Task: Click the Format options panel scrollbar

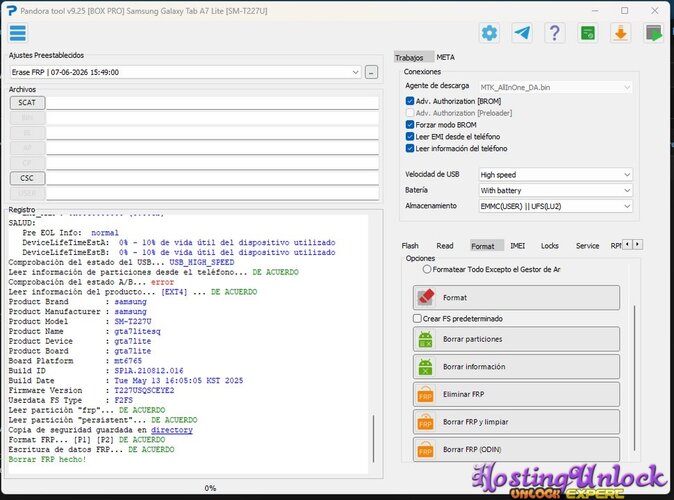Action: (x=634, y=378)
